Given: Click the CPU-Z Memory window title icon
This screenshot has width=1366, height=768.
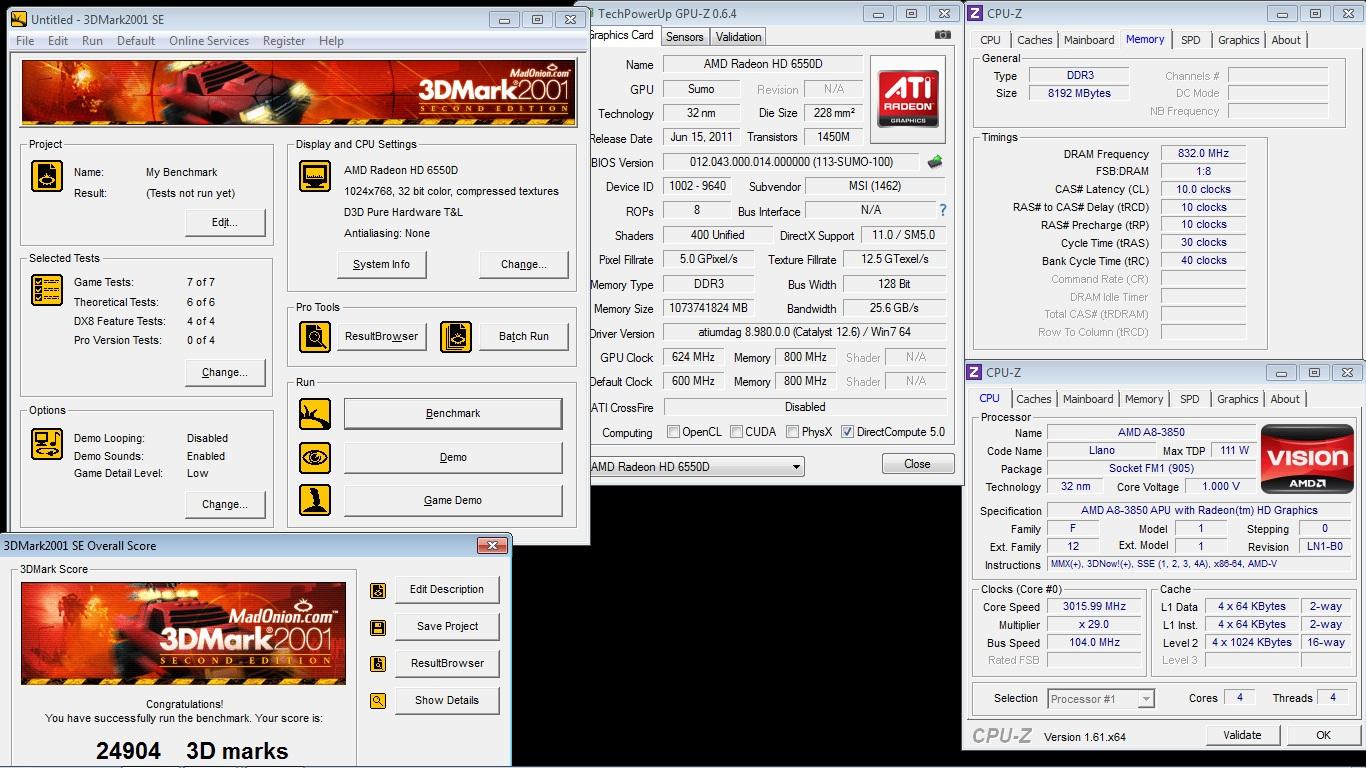Looking at the screenshot, I should pos(975,13).
